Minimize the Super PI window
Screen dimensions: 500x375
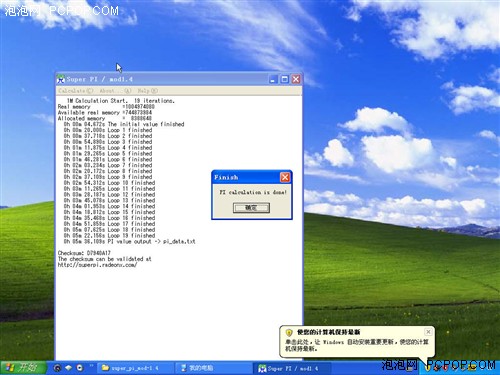coord(273,79)
